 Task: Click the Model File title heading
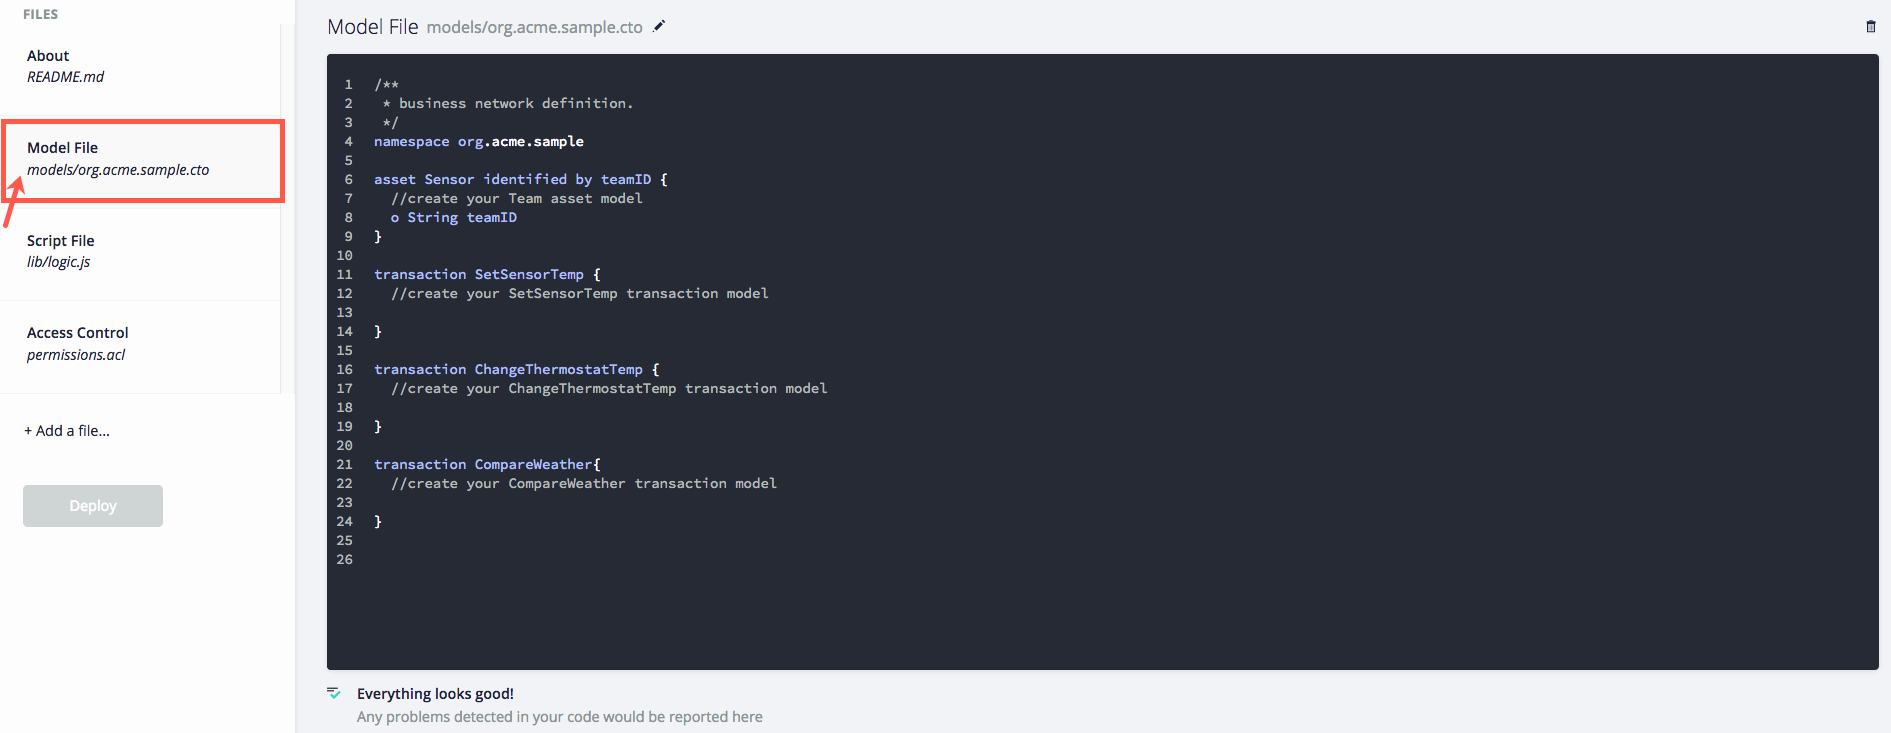(373, 27)
